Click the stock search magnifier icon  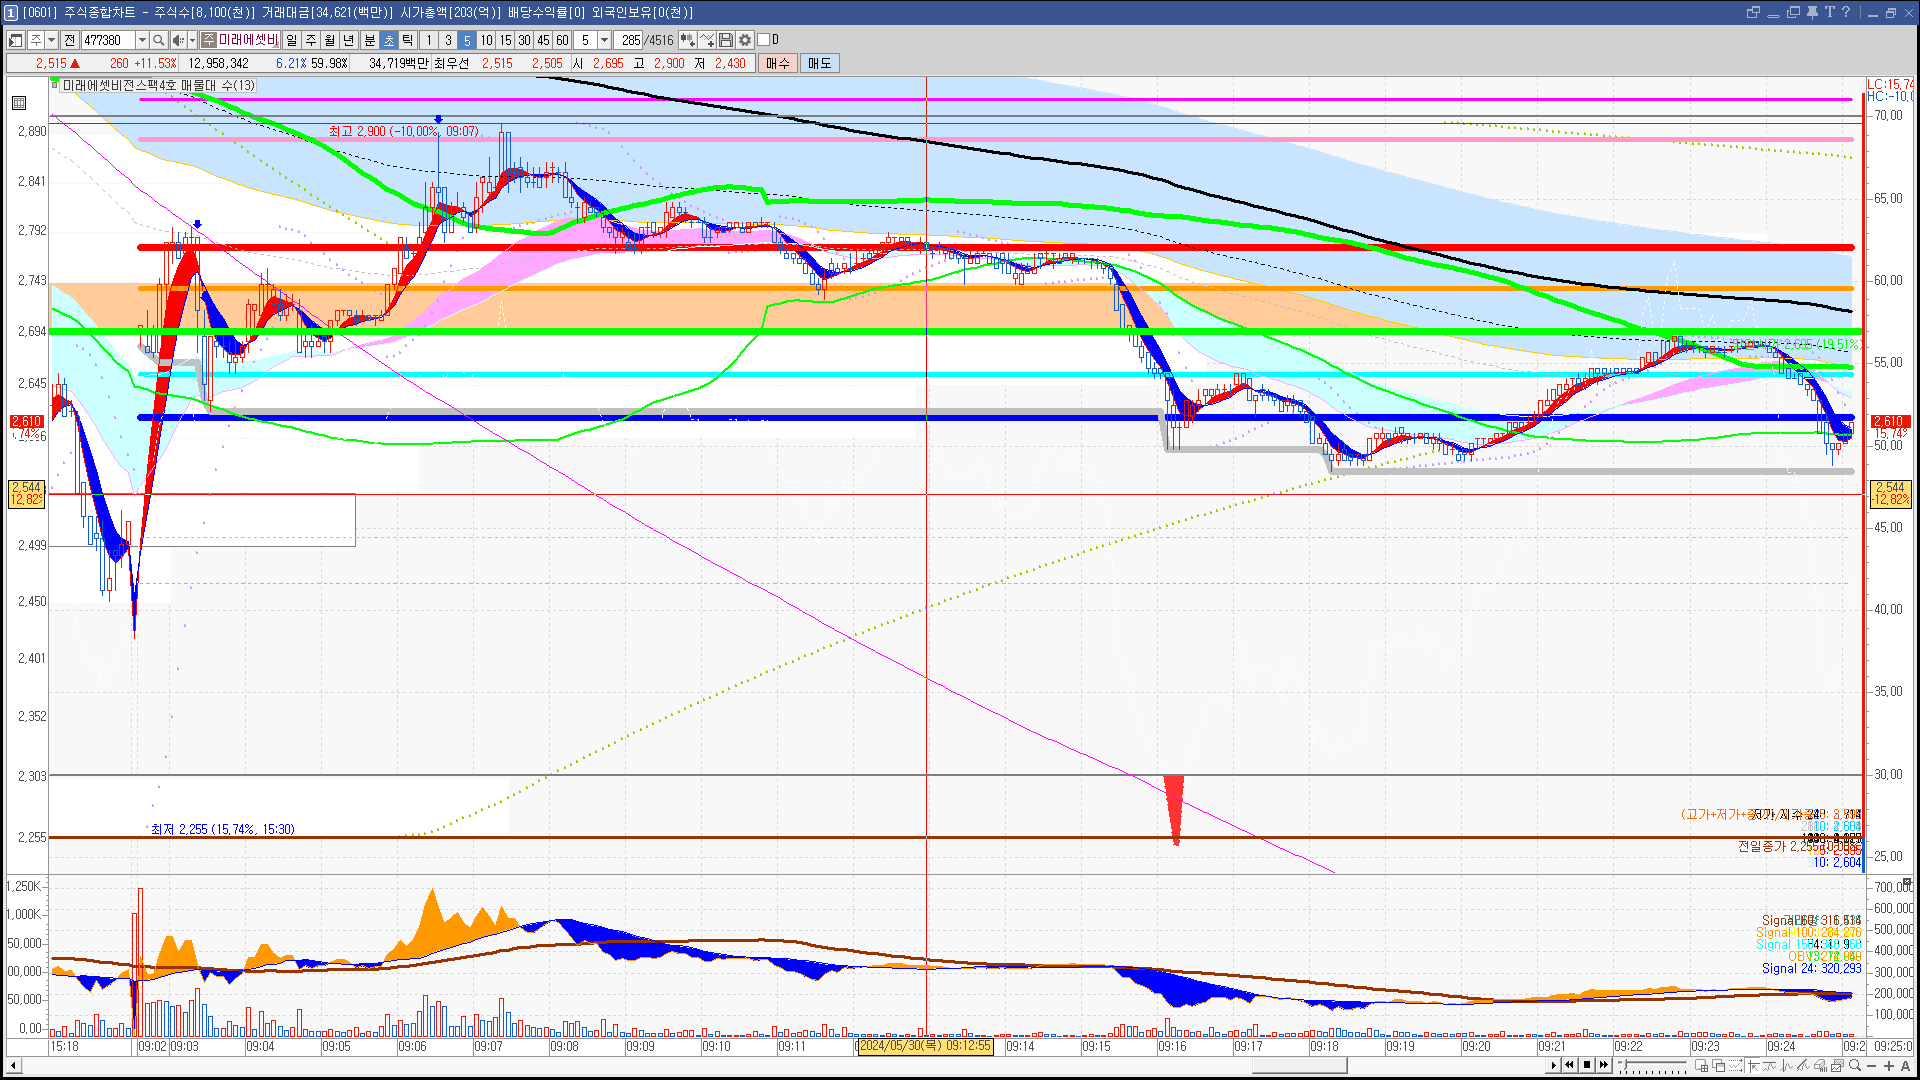tap(159, 40)
